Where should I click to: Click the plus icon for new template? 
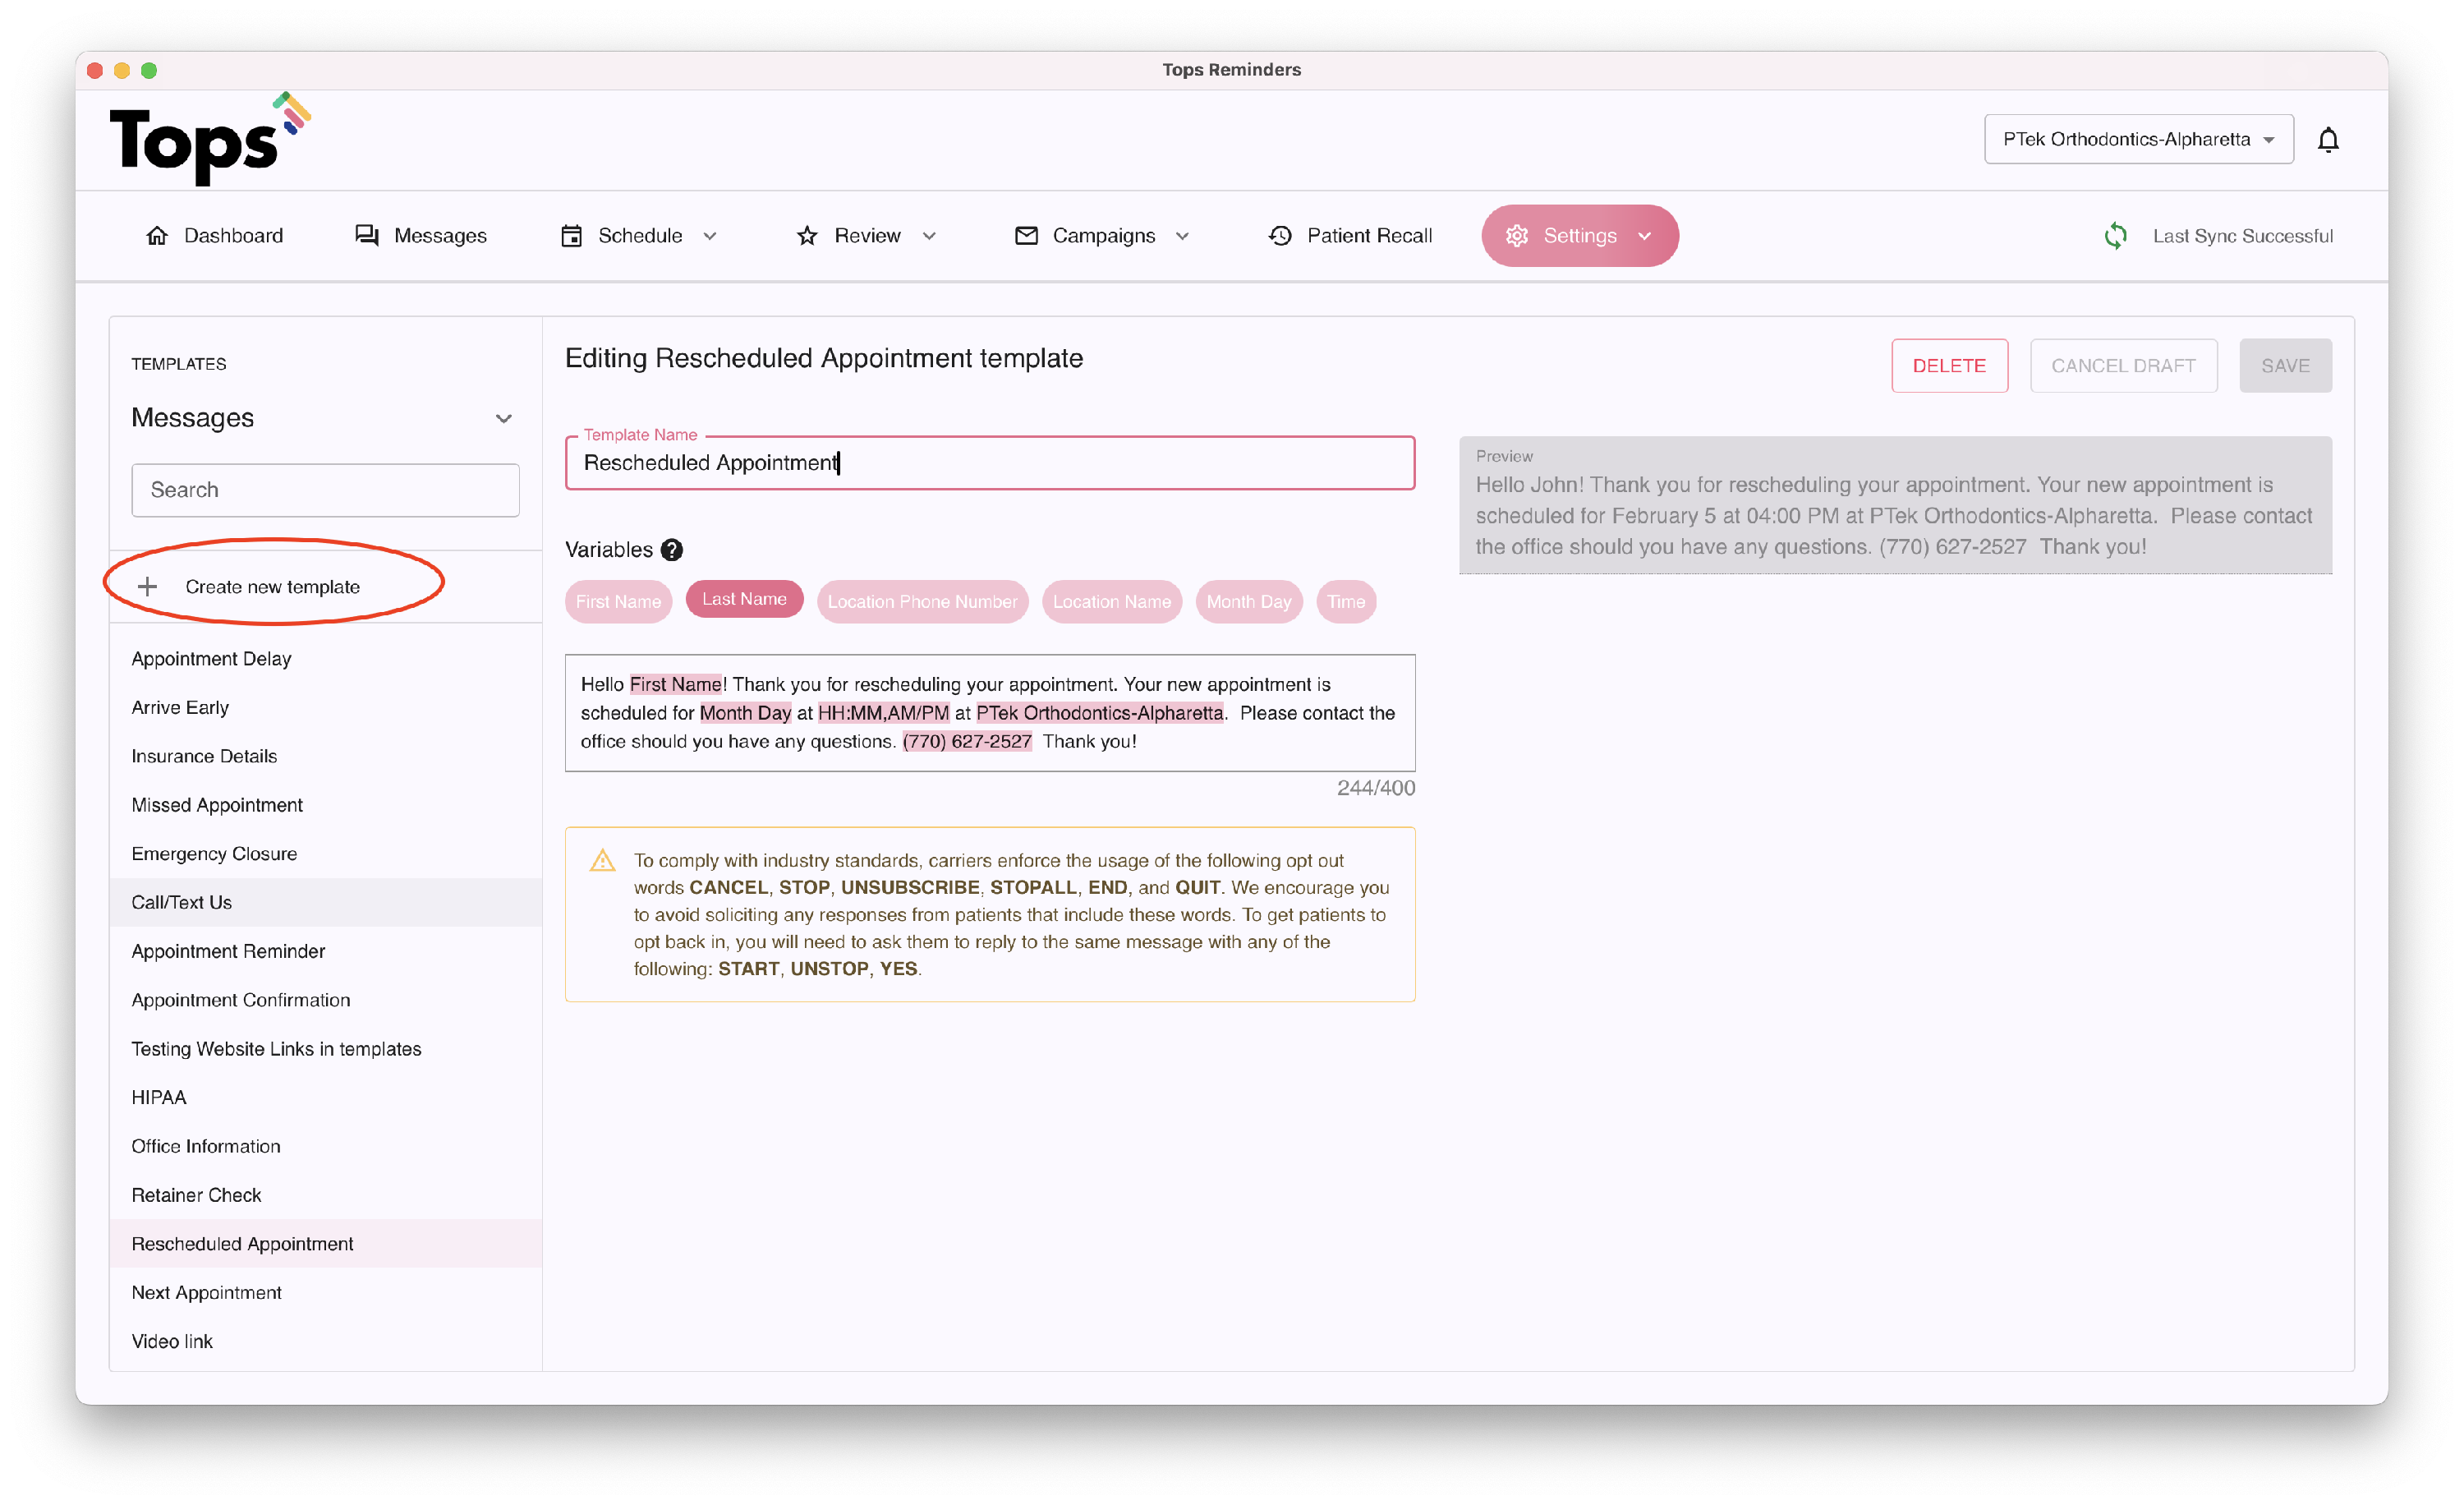click(x=148, y=587)
